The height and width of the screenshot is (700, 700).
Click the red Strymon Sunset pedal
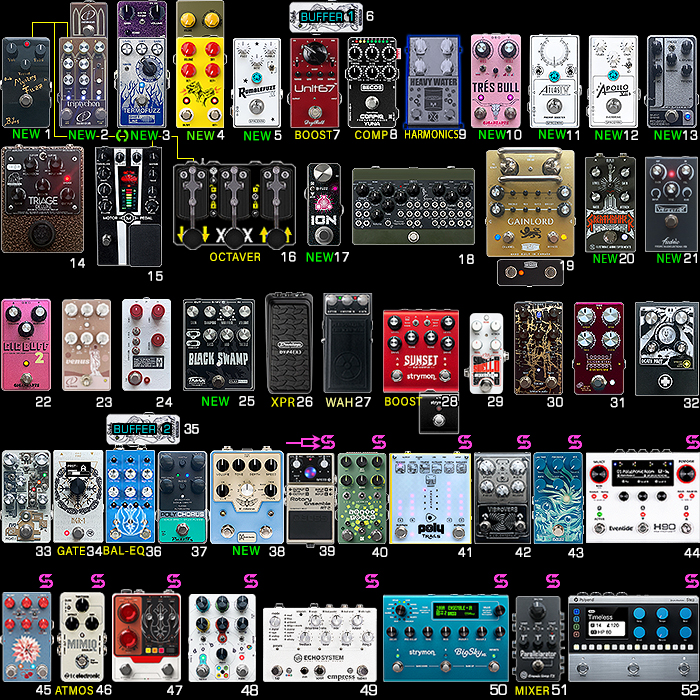pos(421,352)
